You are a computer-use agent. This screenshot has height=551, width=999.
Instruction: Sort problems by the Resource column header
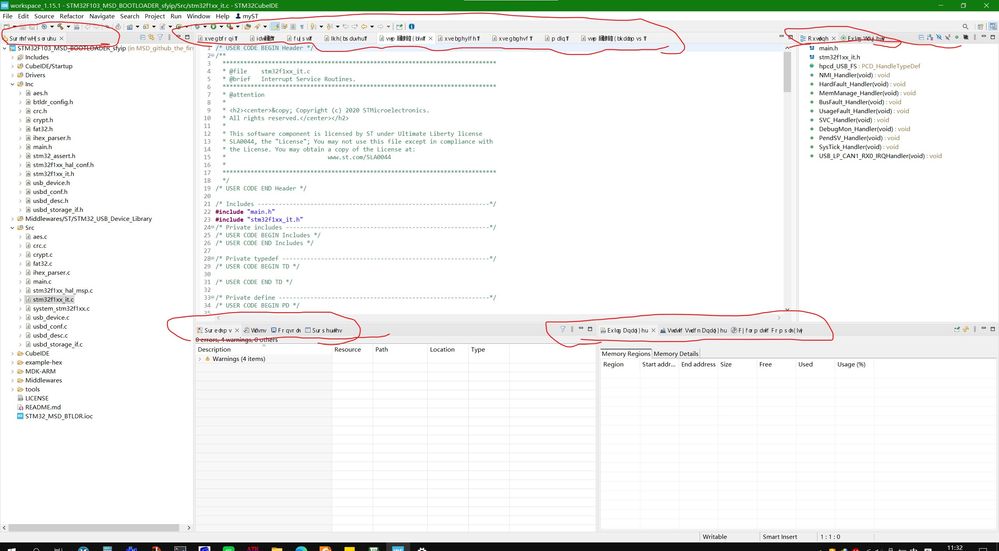pos(348,350)
